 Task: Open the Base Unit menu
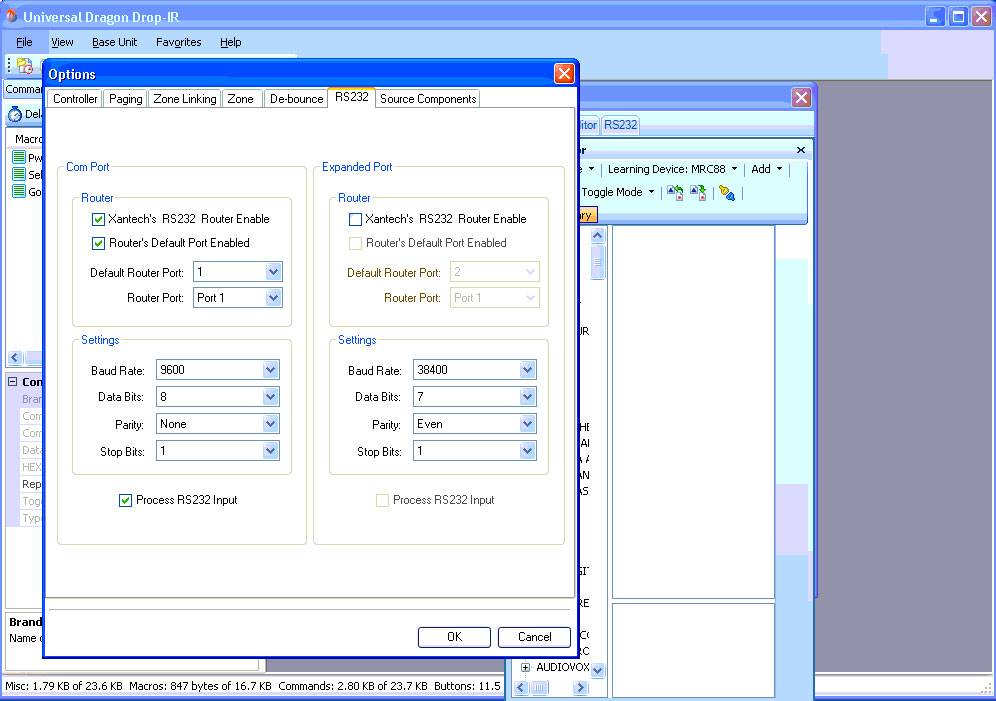click(x=114, y=43)
